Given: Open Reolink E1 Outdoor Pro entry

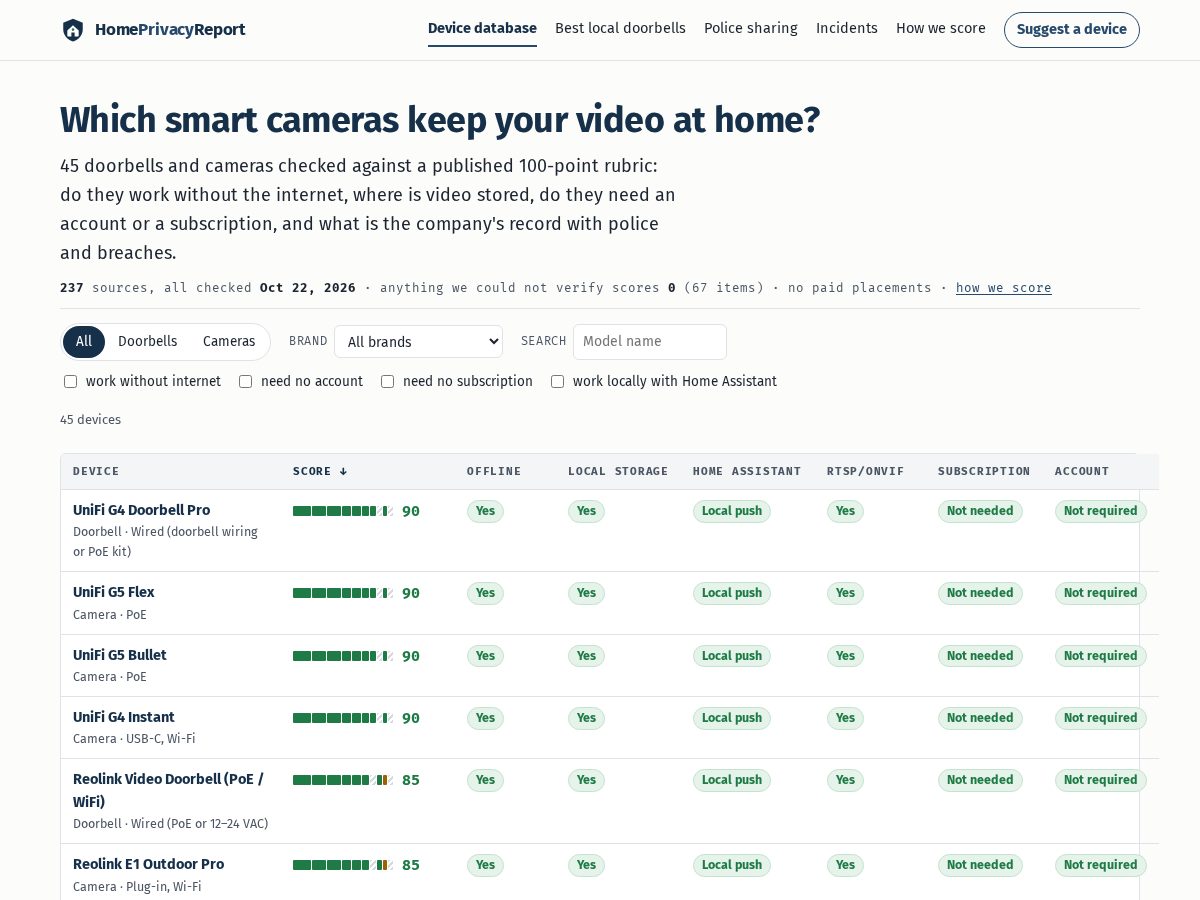Looking at the screenshot, I should coord(148,864).
